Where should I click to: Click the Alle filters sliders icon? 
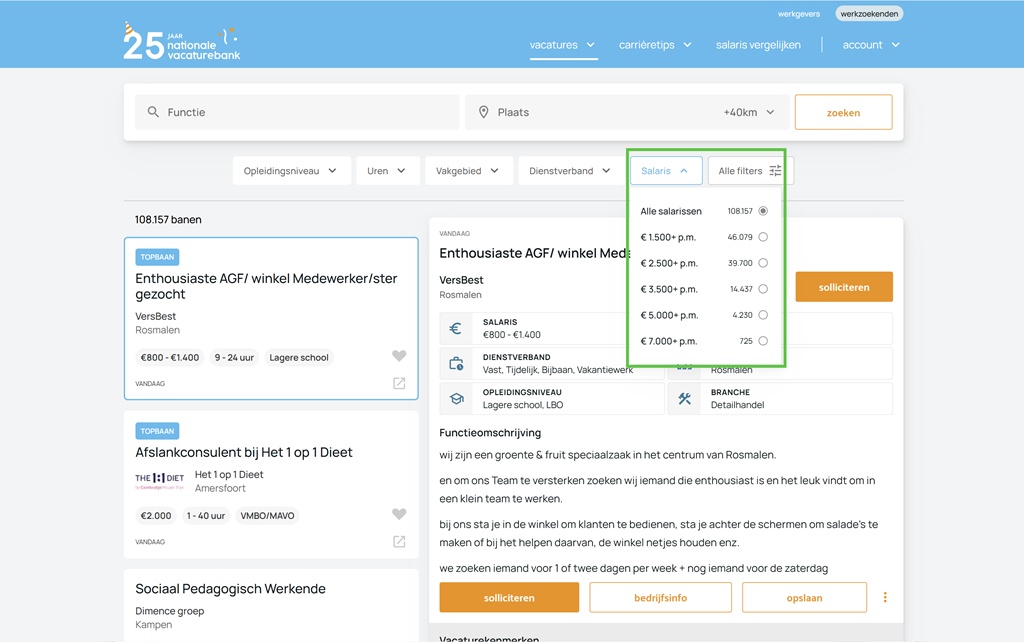(x=775, y=171)
